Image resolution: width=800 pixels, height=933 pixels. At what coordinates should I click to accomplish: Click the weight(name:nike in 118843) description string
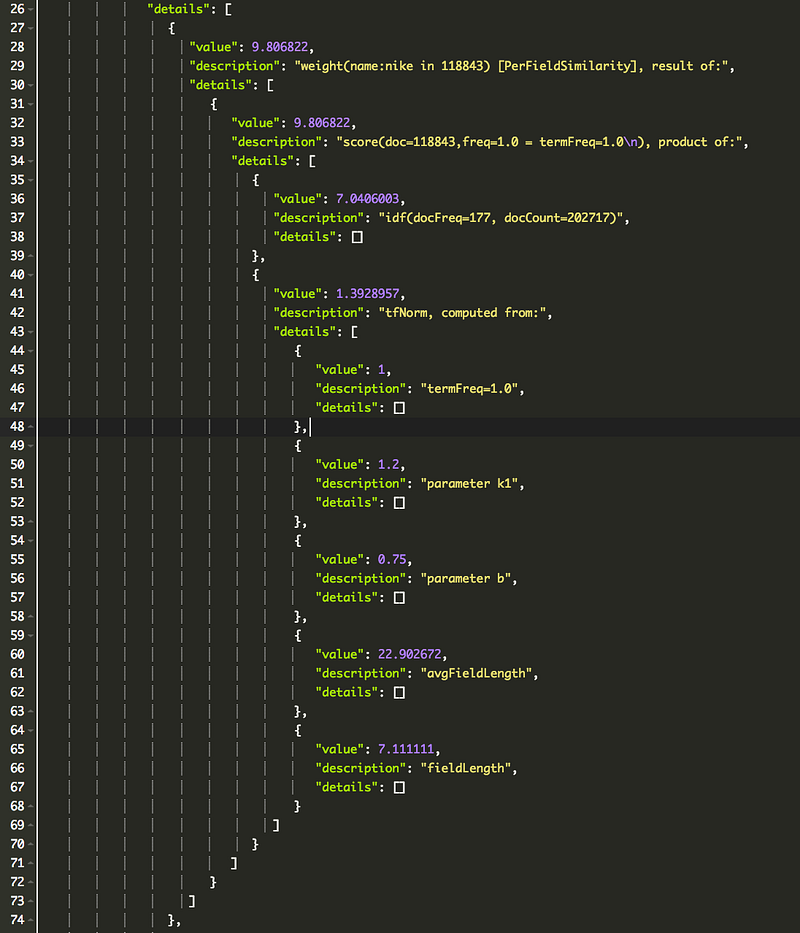511,66
